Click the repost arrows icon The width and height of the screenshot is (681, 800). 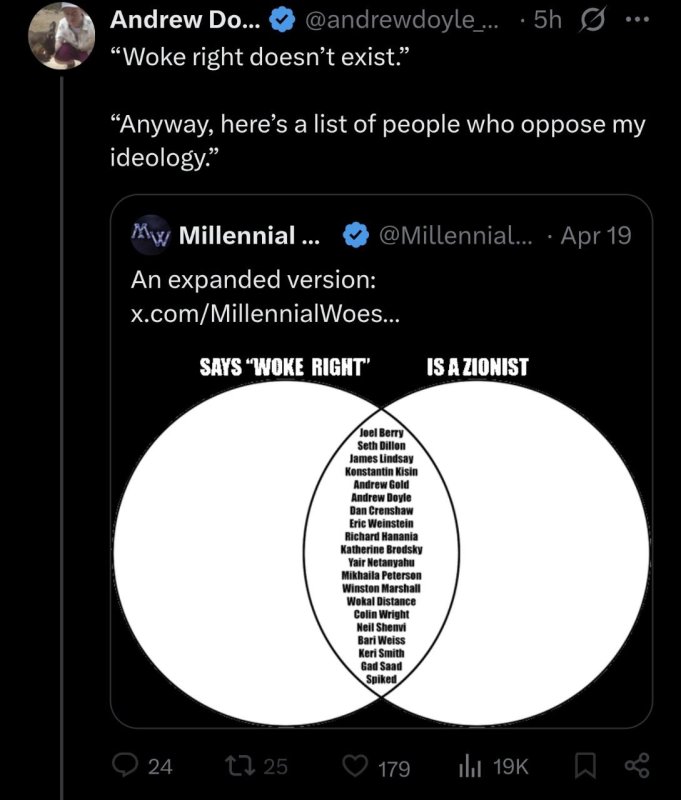point(236,766)
